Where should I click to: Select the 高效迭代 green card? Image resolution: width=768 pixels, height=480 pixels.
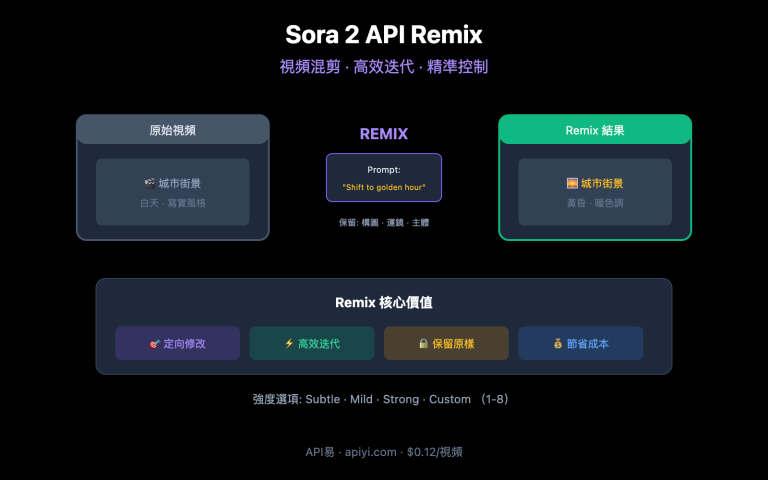tap(312, 343)
